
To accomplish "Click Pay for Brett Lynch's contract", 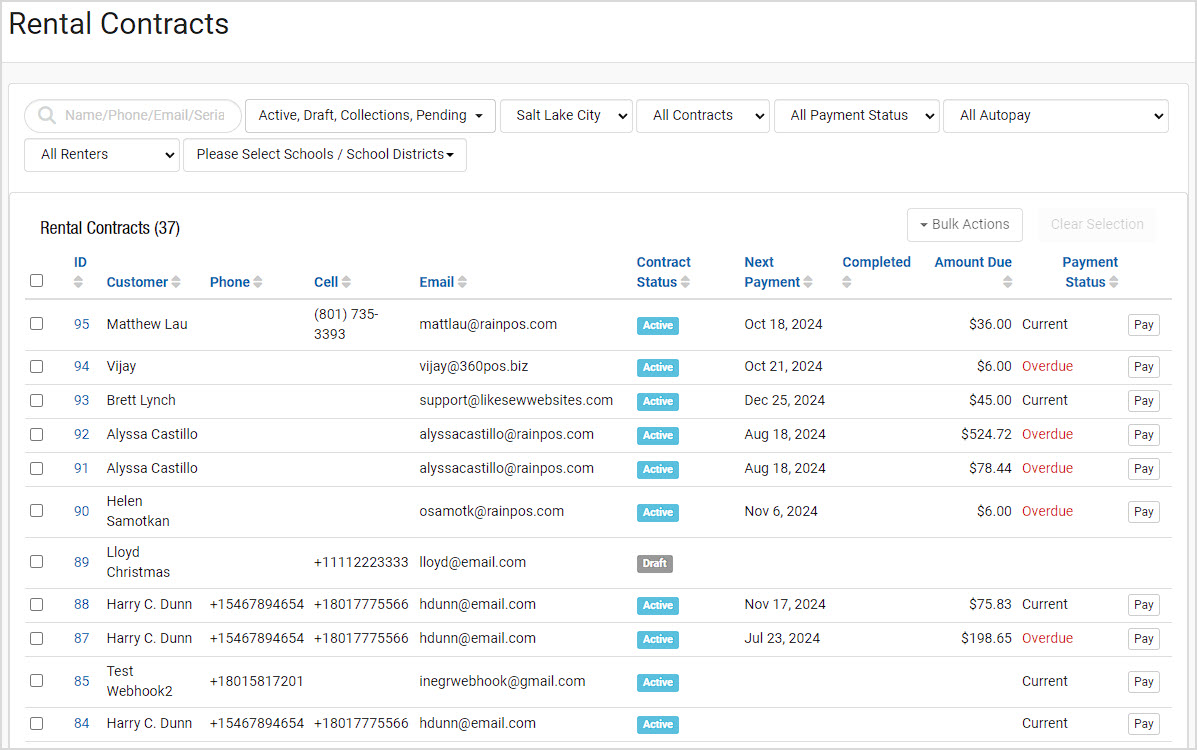I will pyautogui.click(x=1144, y=401).
